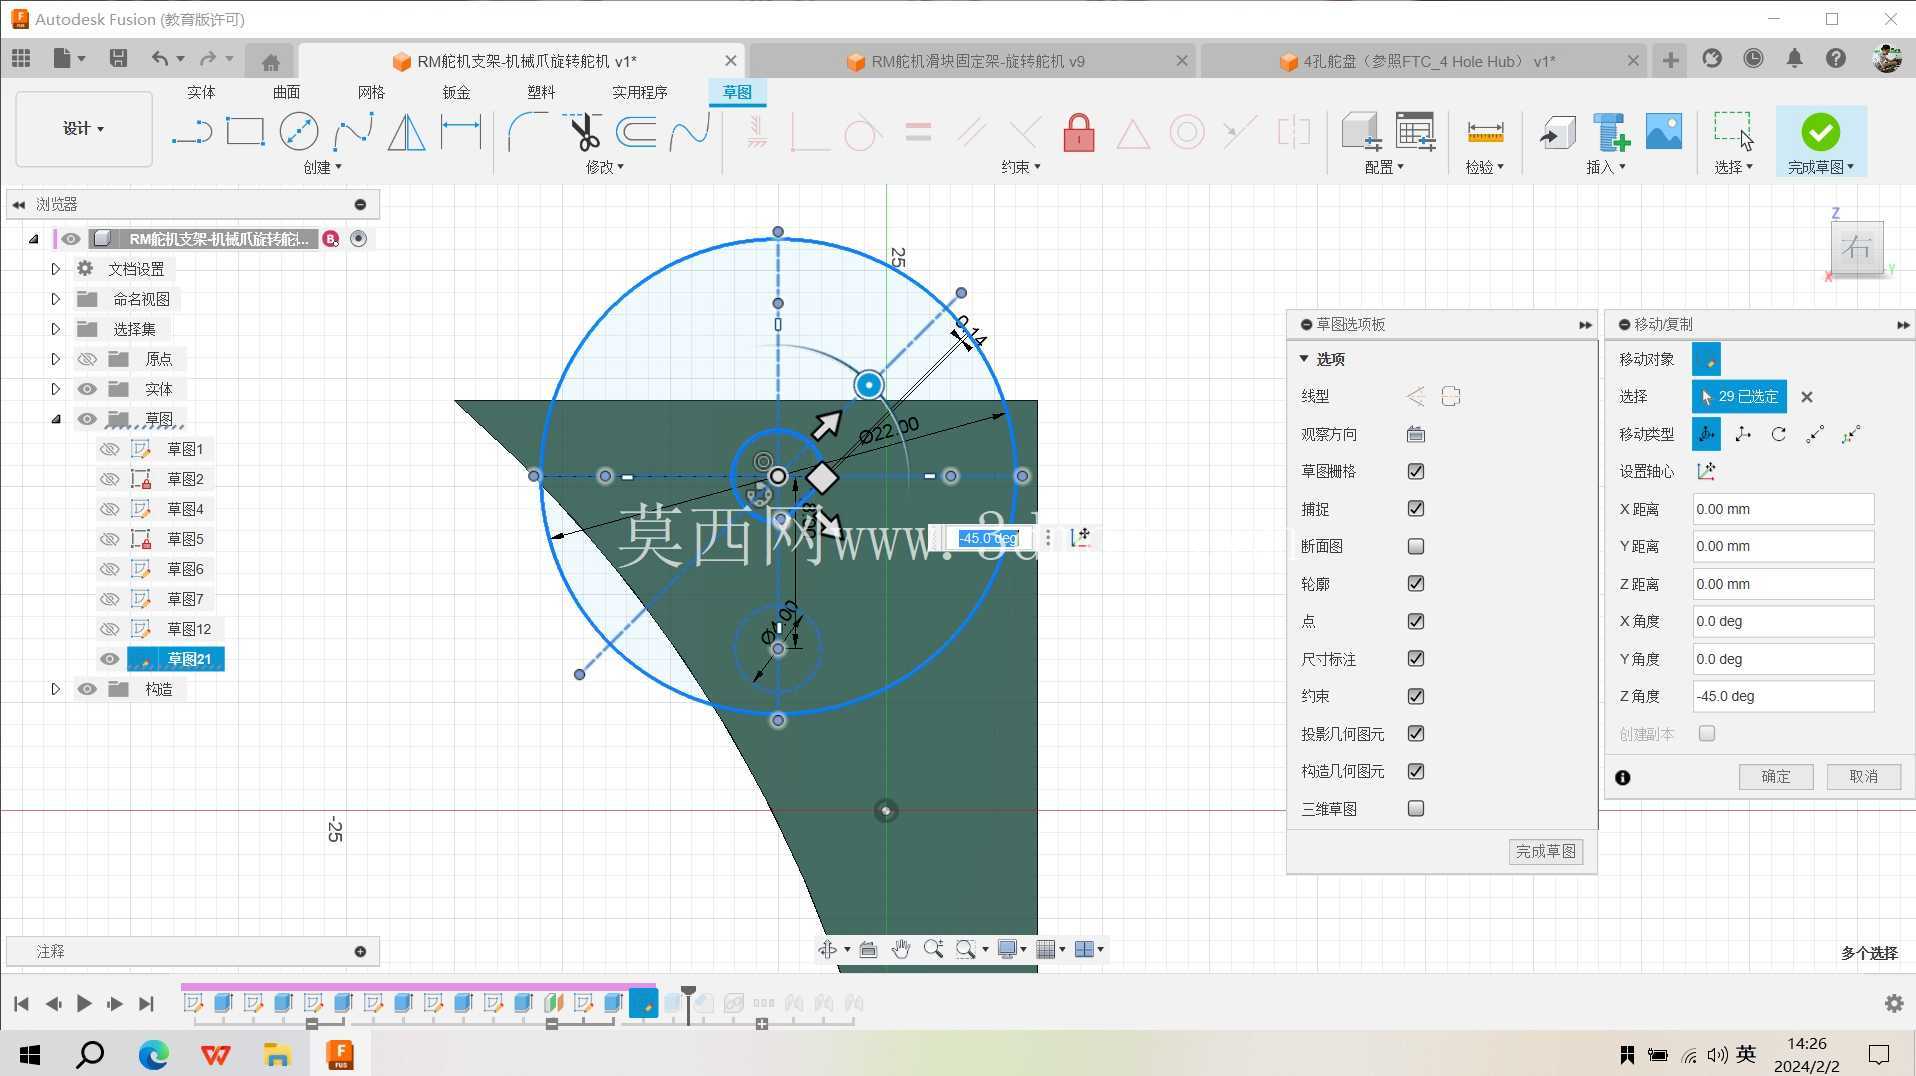Expand the 实体 folder node
Screen dimensions: 1916x1076
click(x=55, y=389)
